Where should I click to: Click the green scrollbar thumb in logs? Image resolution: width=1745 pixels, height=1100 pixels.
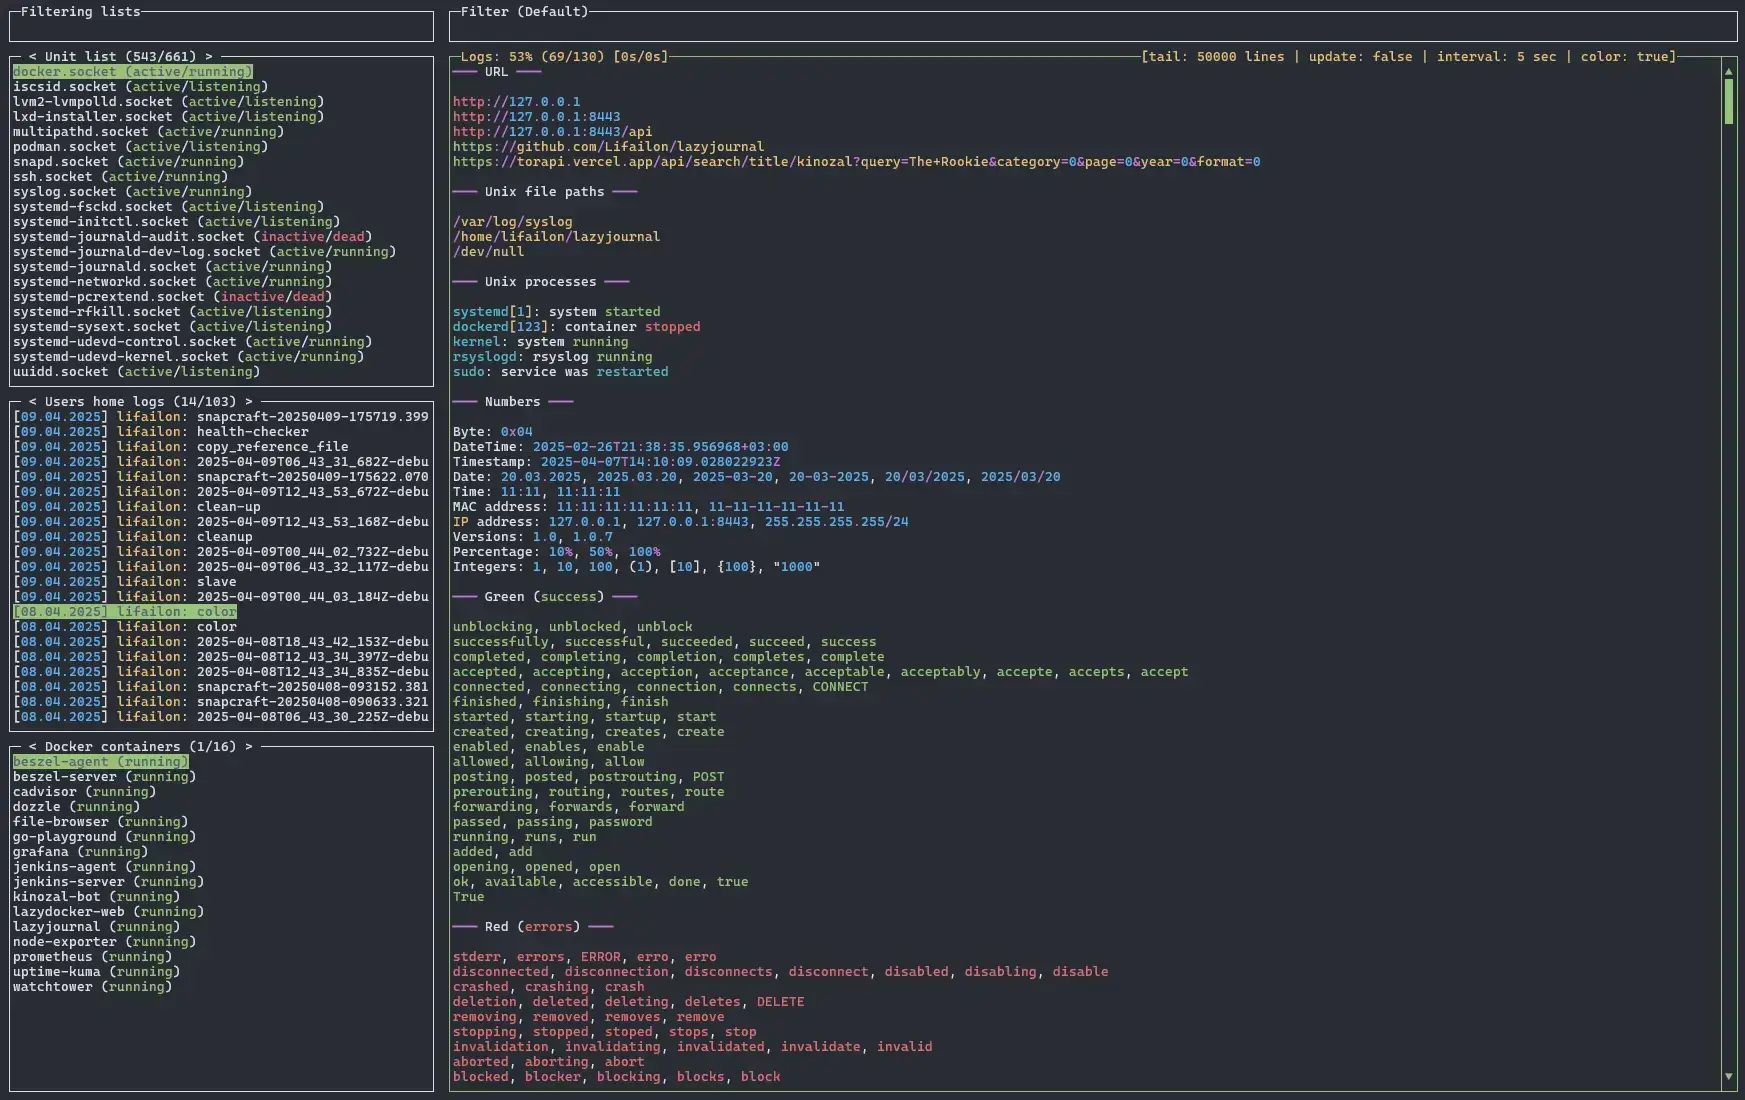(1729, 102)
